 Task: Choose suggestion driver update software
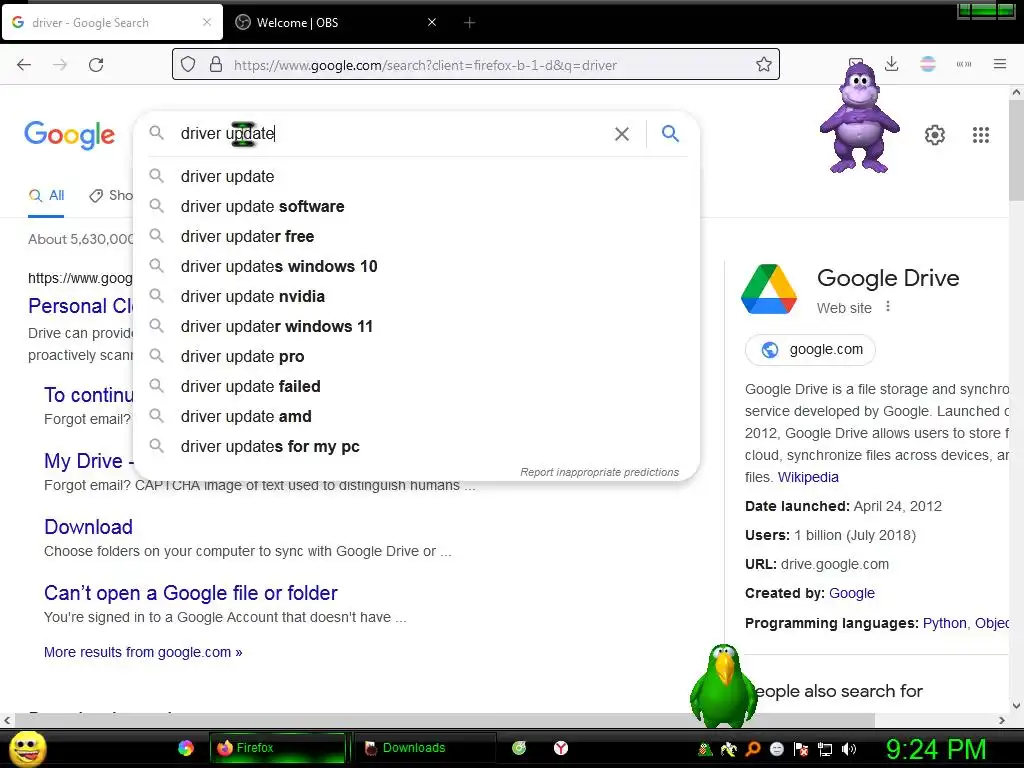(x=417, y=206)
